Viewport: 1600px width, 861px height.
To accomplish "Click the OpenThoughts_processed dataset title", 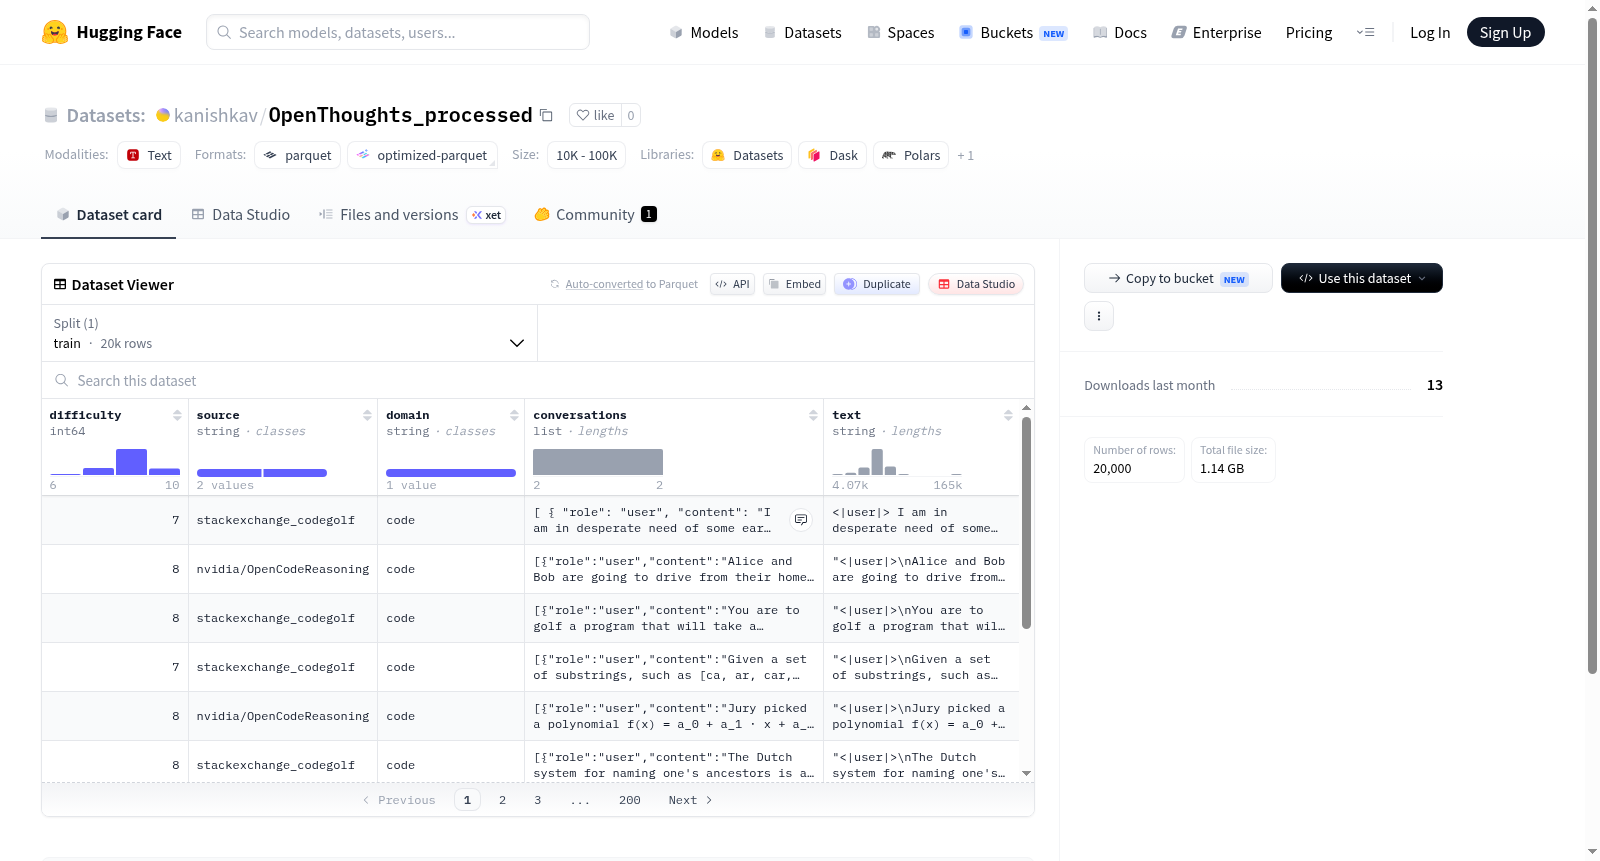I will [x=400, y=115].
